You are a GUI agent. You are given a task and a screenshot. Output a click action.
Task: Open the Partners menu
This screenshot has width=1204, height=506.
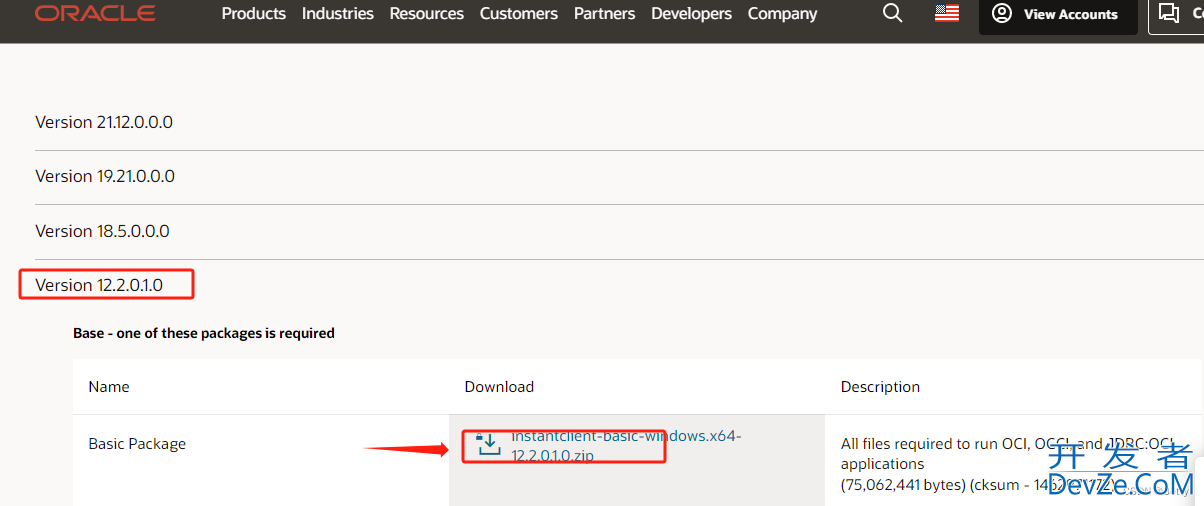tap(605, 14)
